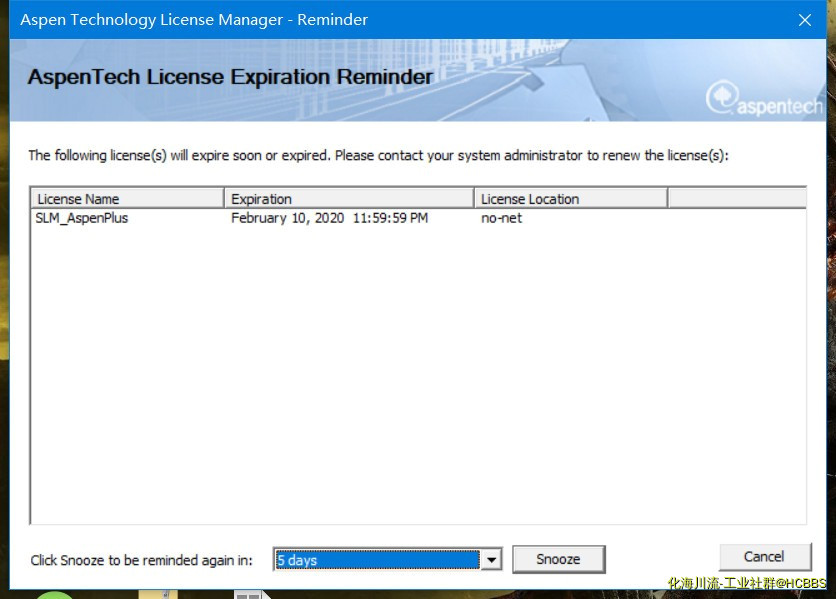Sort by Expiration column header
This screenshot has height=599, width=836.
pos(349,198)
